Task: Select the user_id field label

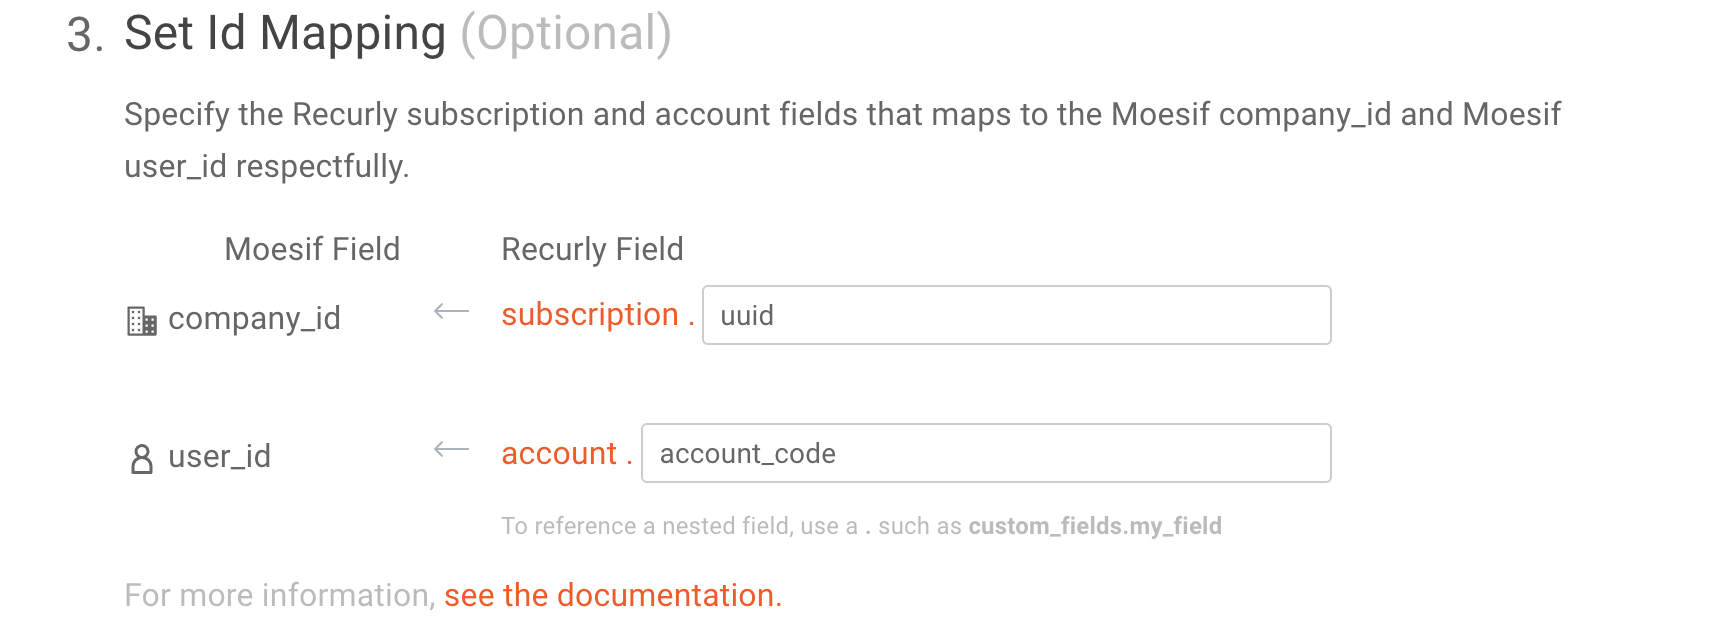Action: (x=219, y=457)
